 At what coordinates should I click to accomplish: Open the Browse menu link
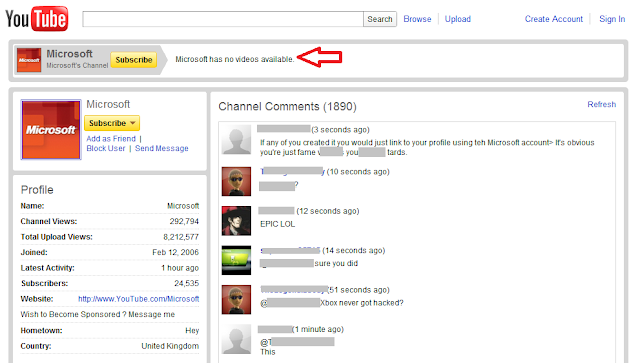[417, 19]
